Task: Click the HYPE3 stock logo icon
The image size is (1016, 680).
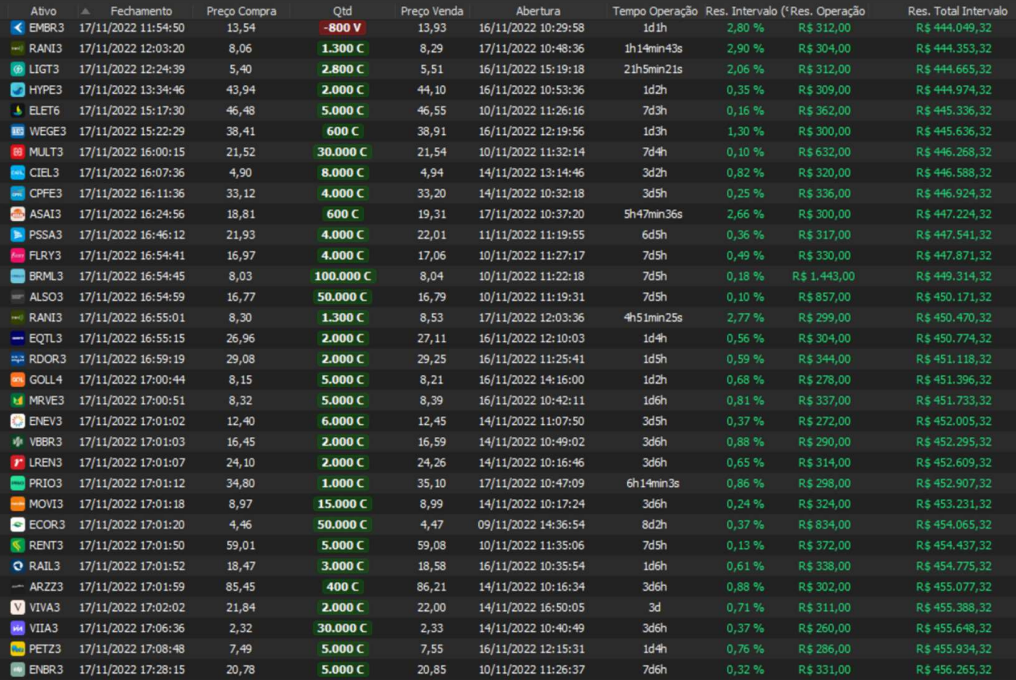Action: pyautogui.click(x=17, y=90)
